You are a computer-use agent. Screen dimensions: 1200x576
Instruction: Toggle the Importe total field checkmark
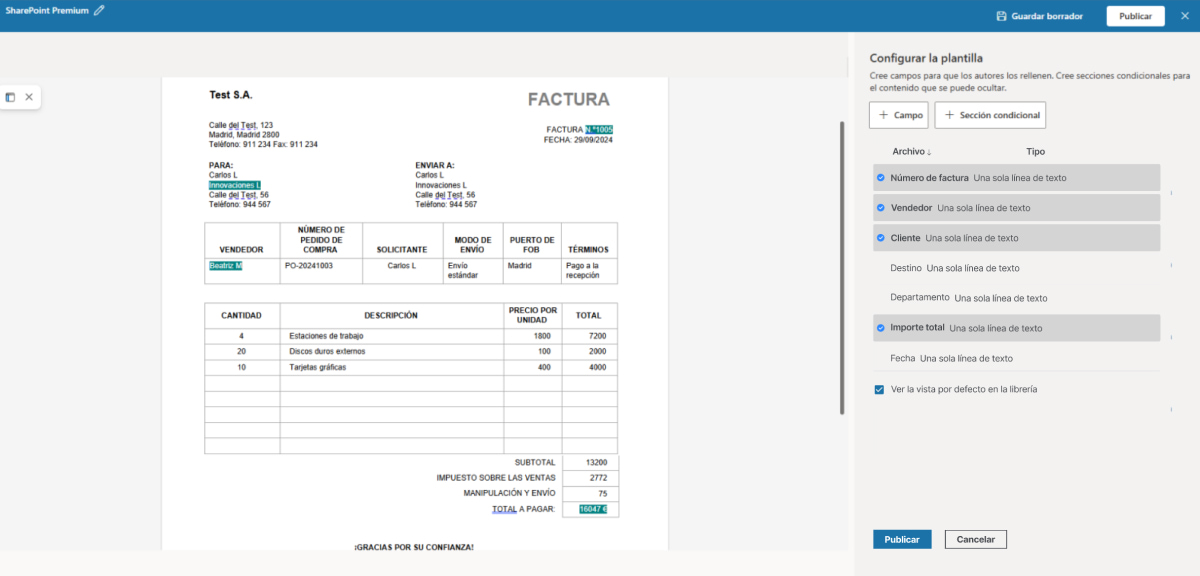point(880,328)
